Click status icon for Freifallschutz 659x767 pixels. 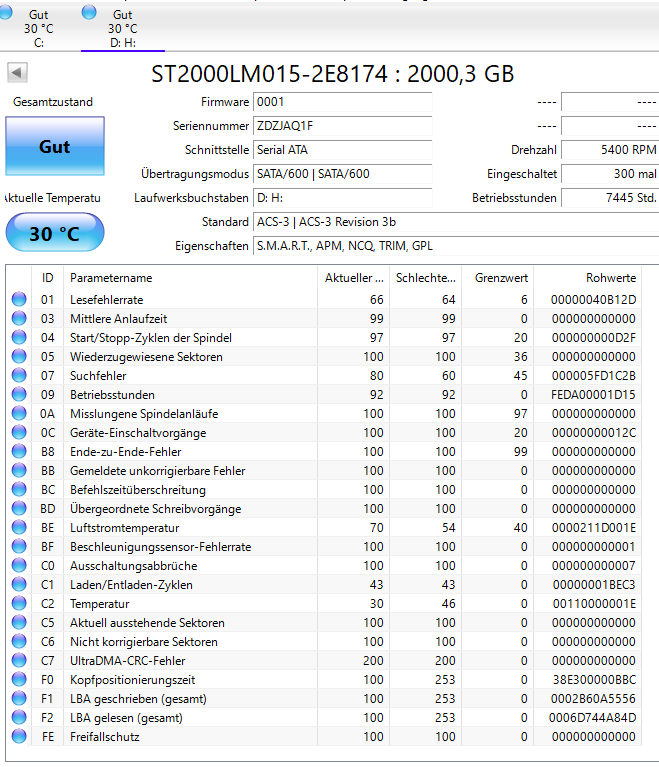19,736
